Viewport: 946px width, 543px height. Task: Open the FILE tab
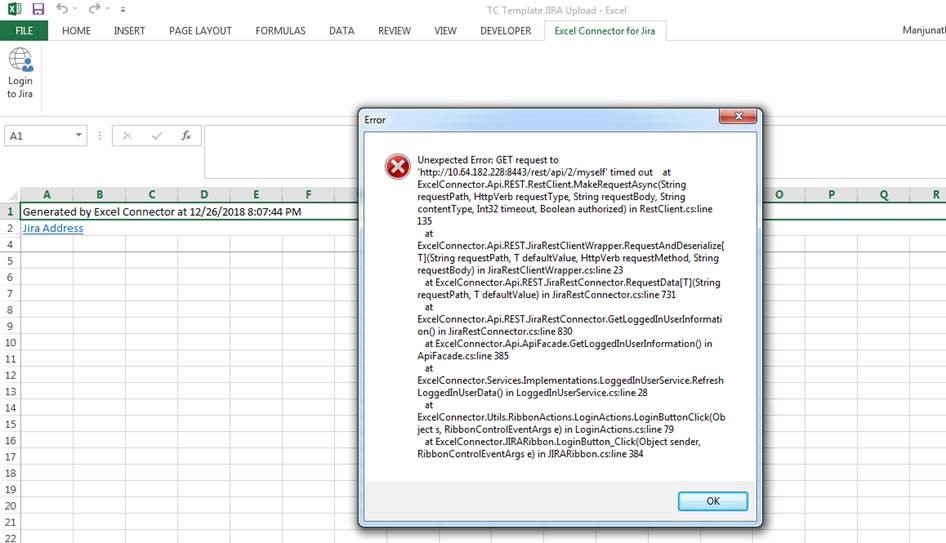24,31
